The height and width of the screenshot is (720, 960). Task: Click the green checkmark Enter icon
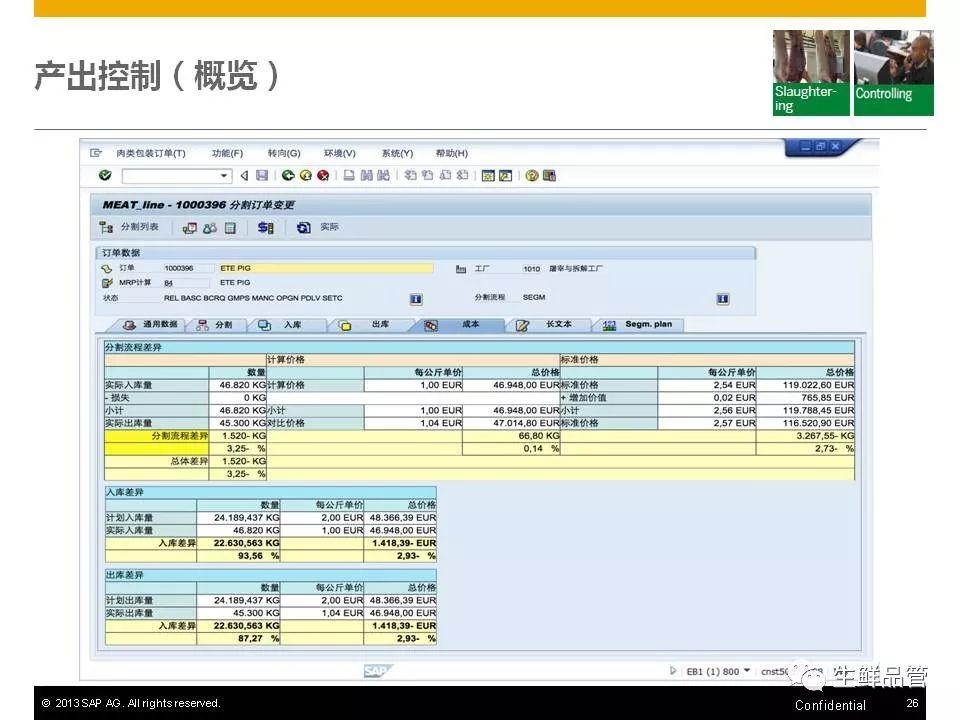(105, 176)
